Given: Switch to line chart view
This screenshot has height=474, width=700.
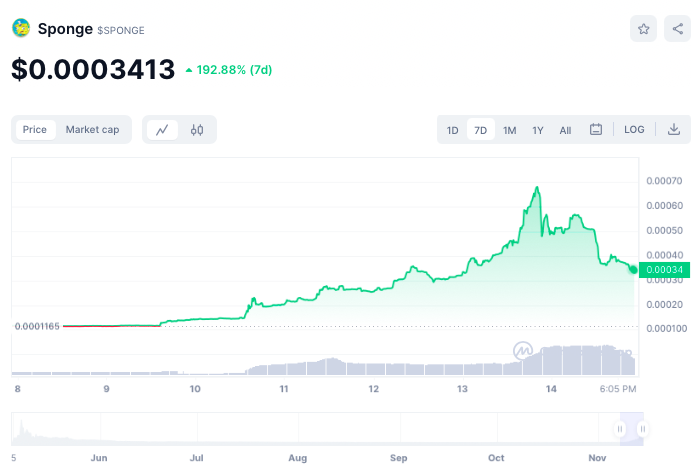Looking at the screenshot, I should 162,130.
